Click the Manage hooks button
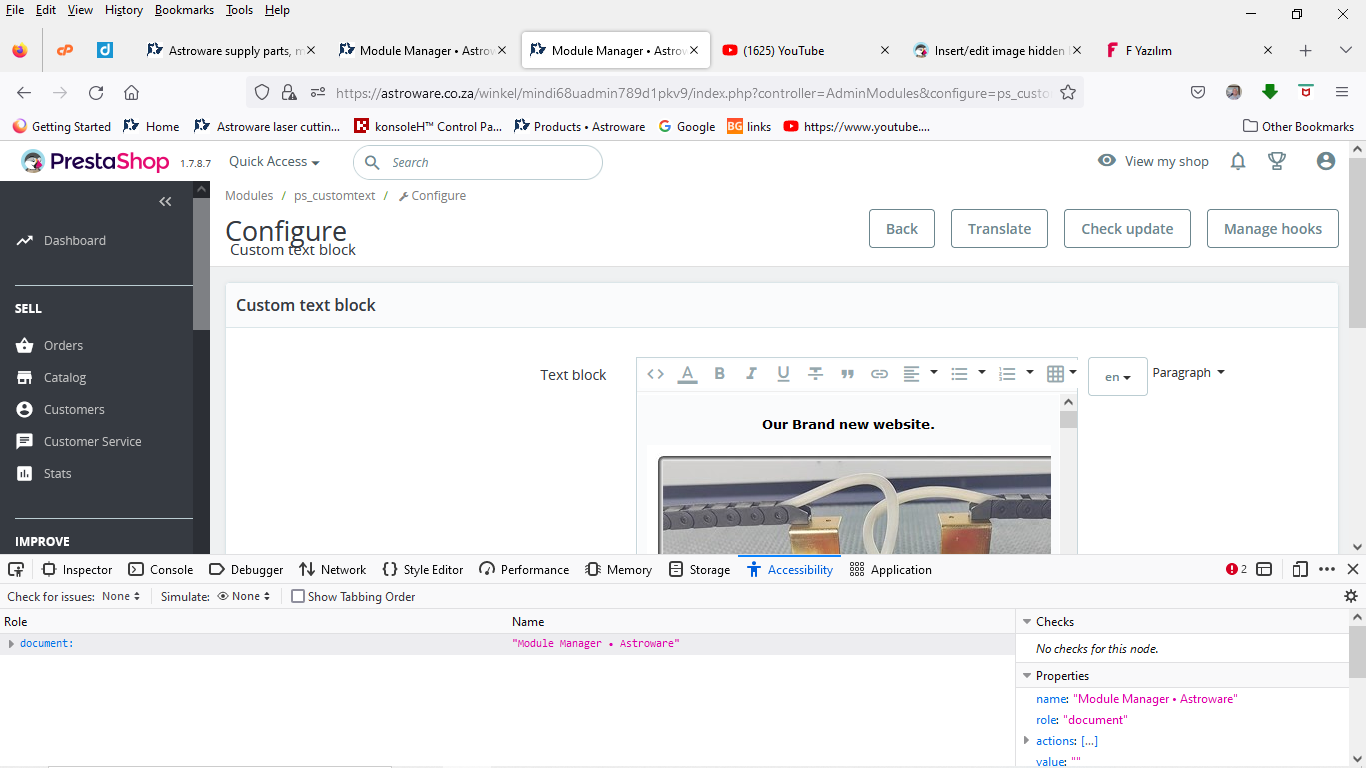 [x=1272, y=228]
